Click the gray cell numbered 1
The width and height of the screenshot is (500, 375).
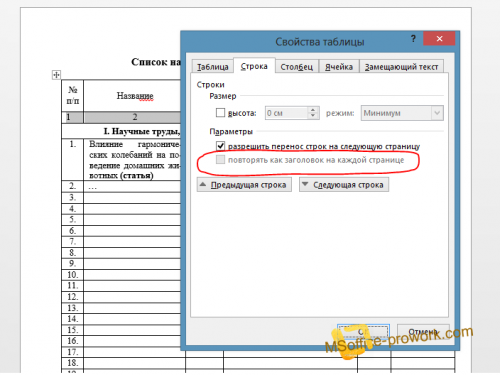point(72,117)
